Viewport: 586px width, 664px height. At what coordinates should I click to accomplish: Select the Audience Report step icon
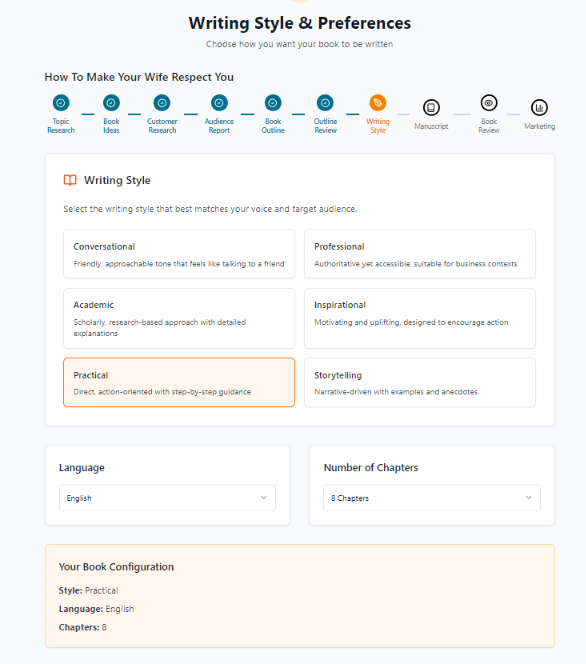[219, 103]
